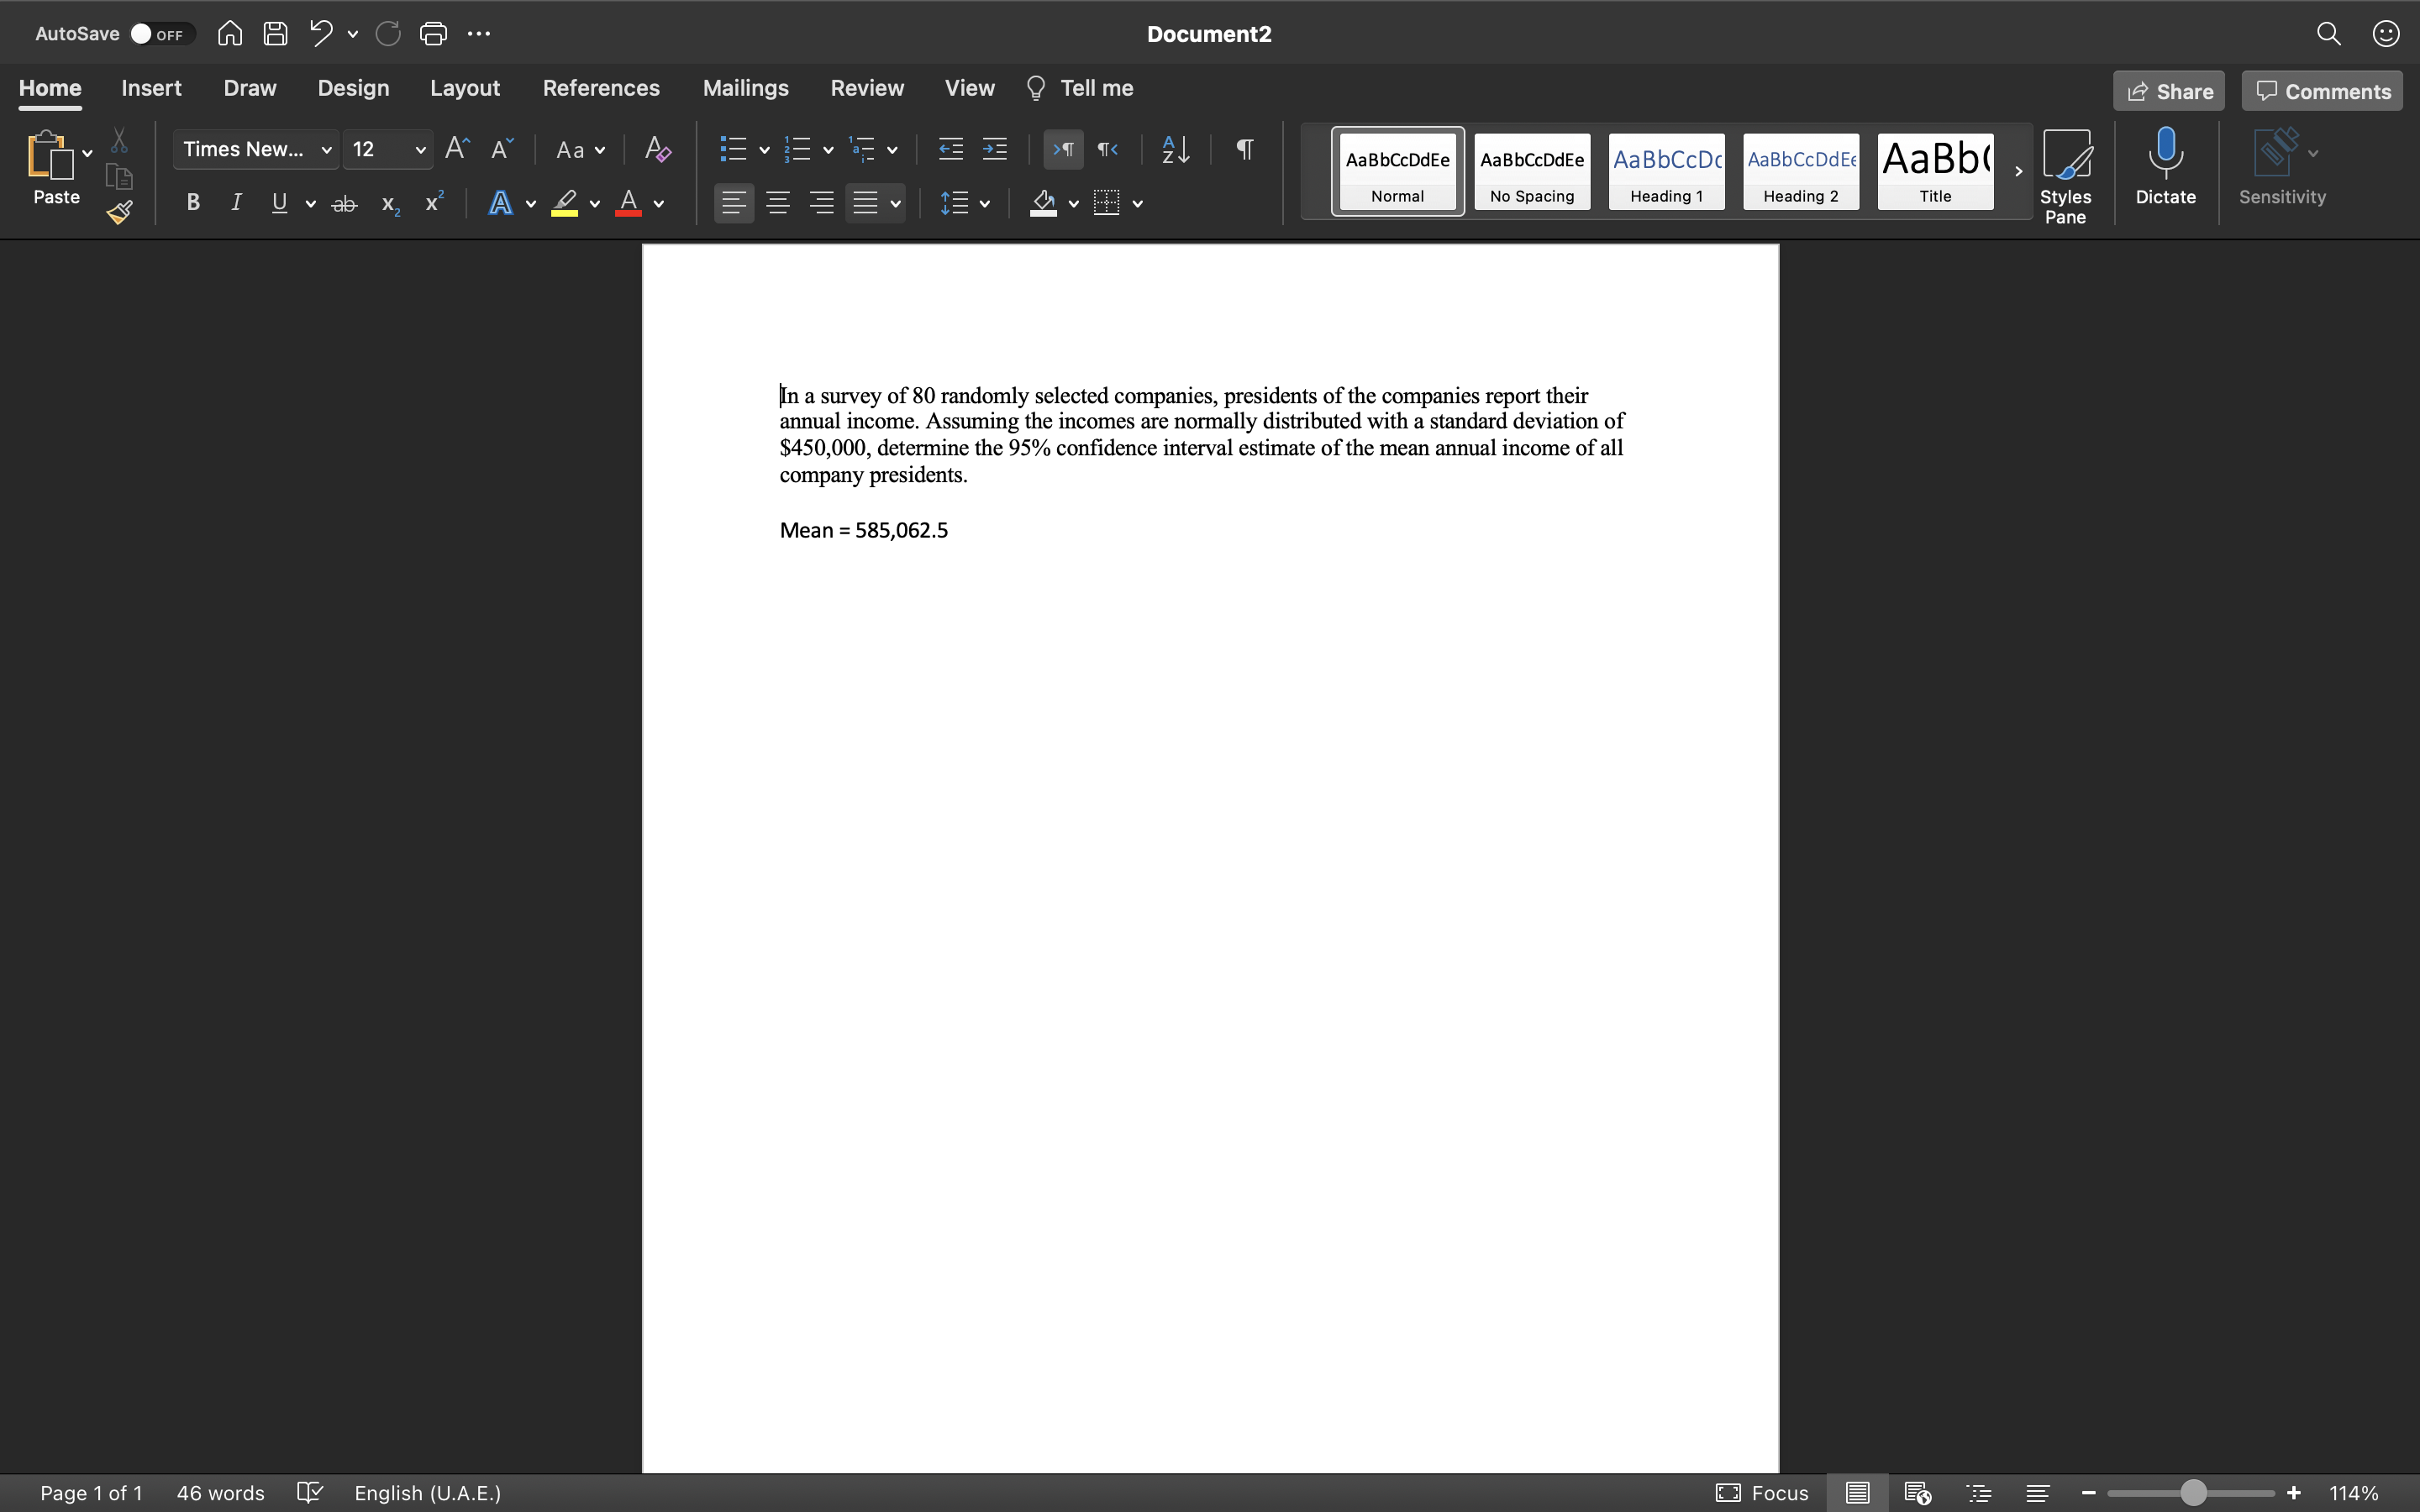Redo the last action
The height and width of the screenshot is (1512, 2420).
(388, 33)
